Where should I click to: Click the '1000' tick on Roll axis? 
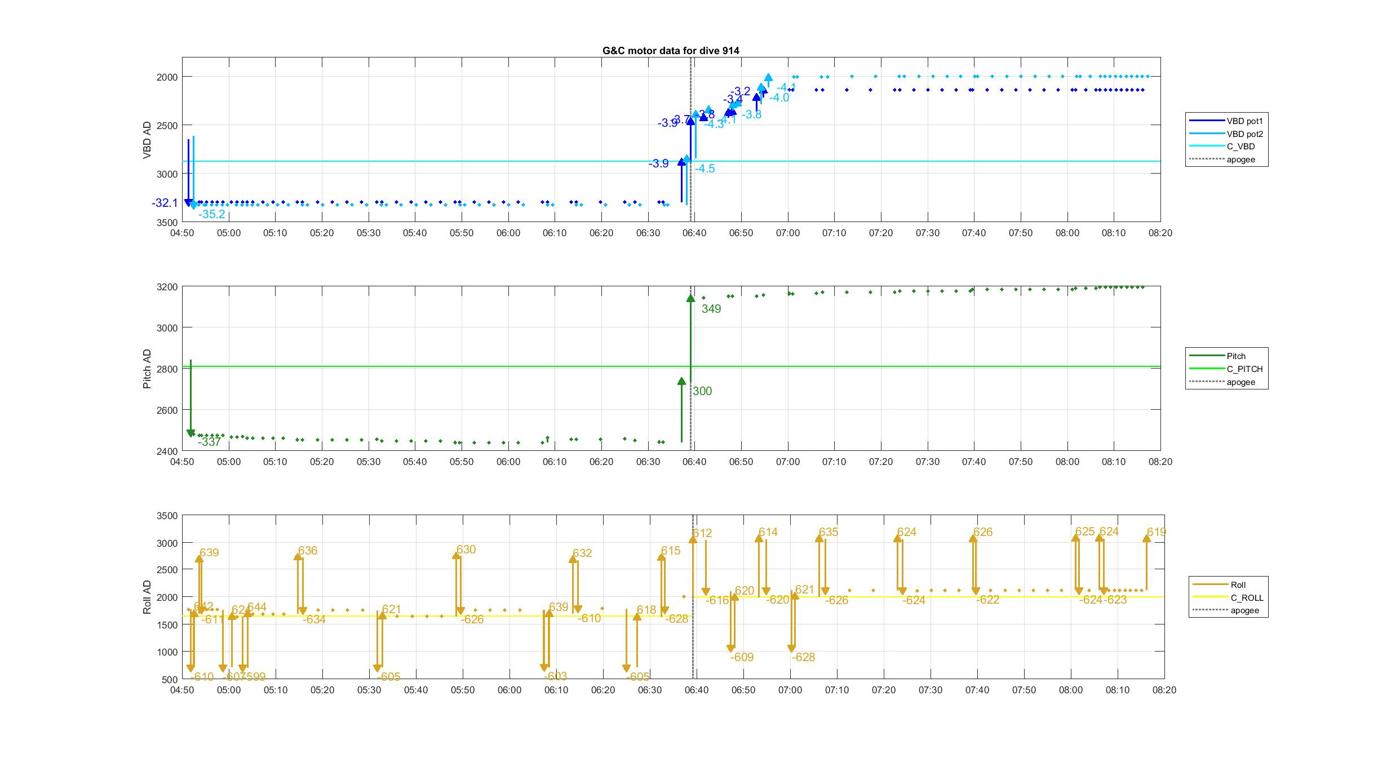tap(167, 652)
